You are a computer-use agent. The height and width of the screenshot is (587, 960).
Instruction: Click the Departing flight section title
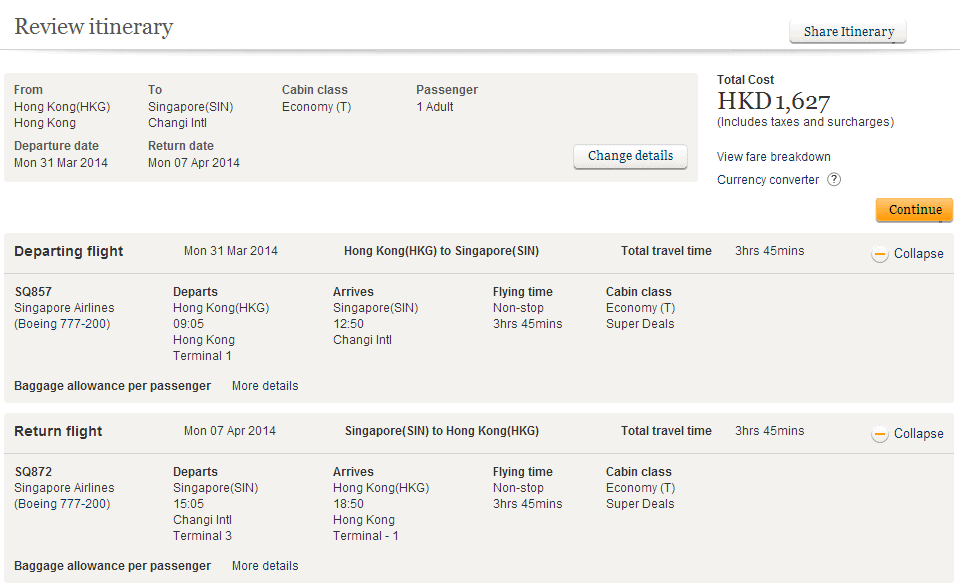point(69,252)
